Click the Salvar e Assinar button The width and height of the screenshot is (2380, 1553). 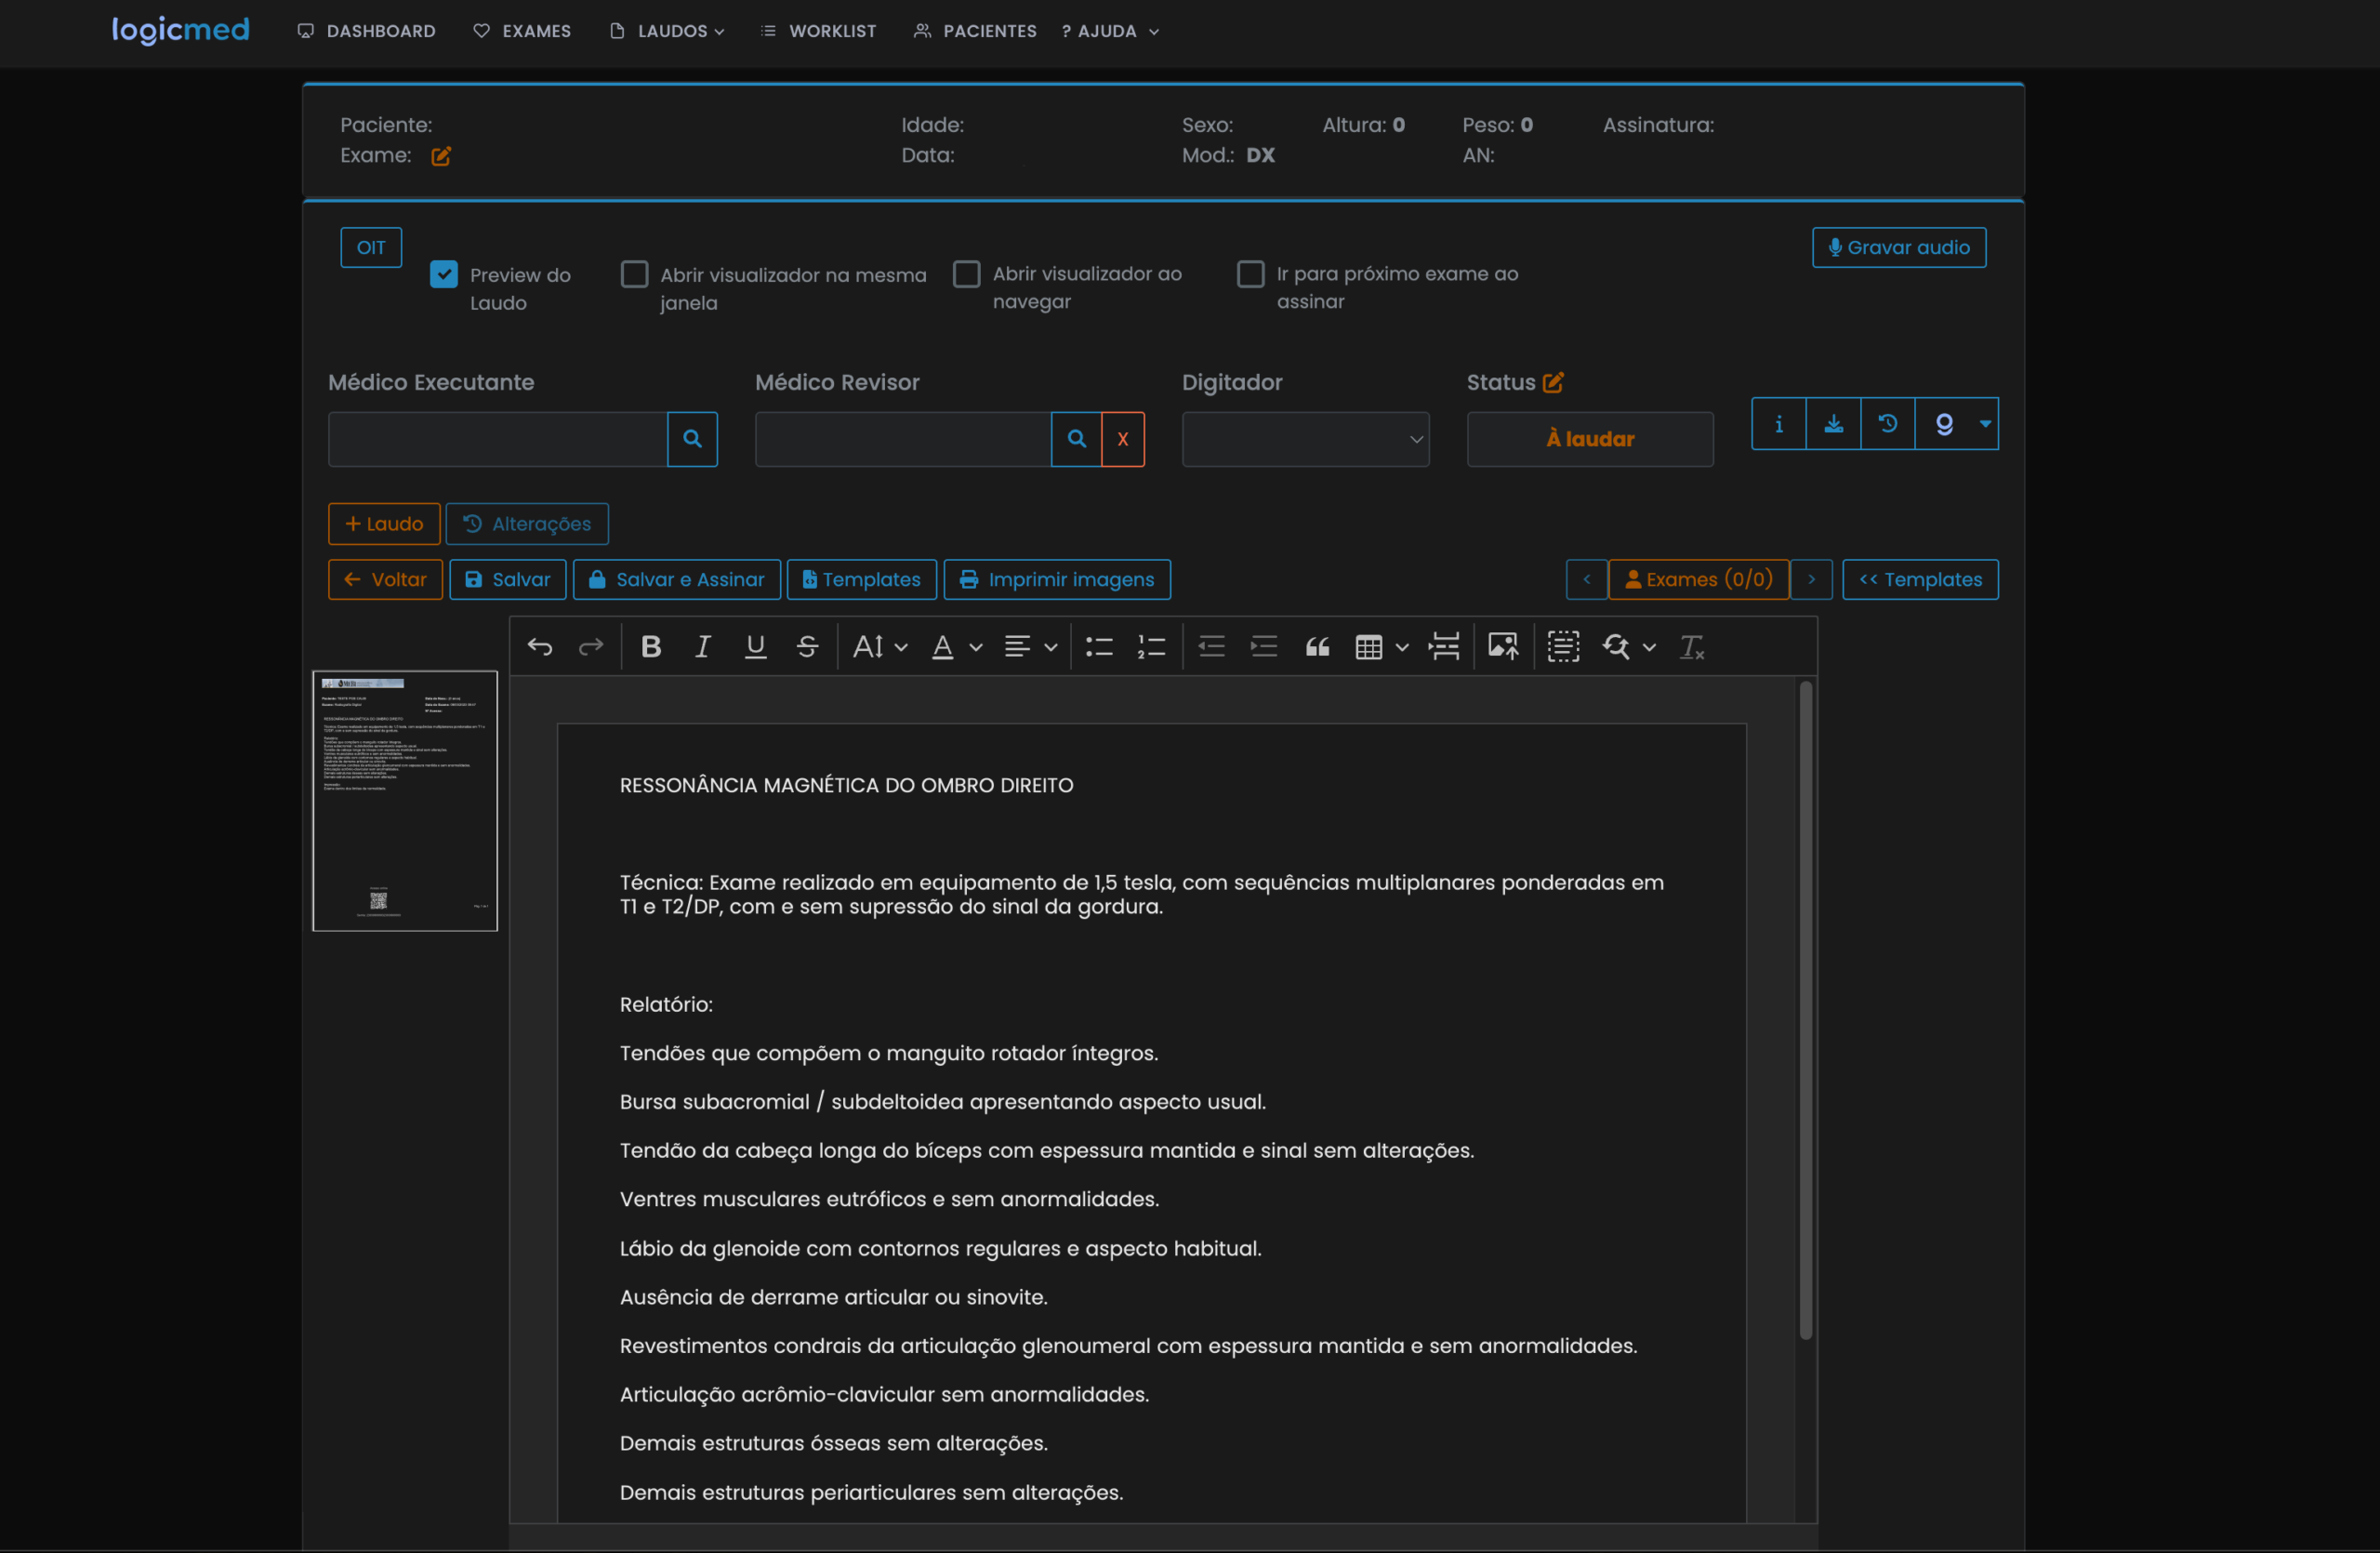(677, 580)
